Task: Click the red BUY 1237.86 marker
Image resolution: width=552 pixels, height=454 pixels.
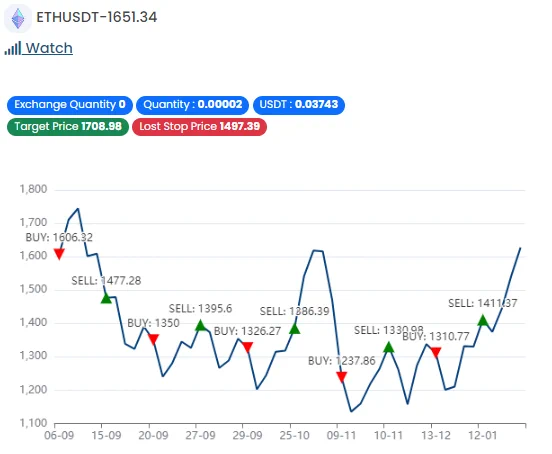Action: [341, 377]
